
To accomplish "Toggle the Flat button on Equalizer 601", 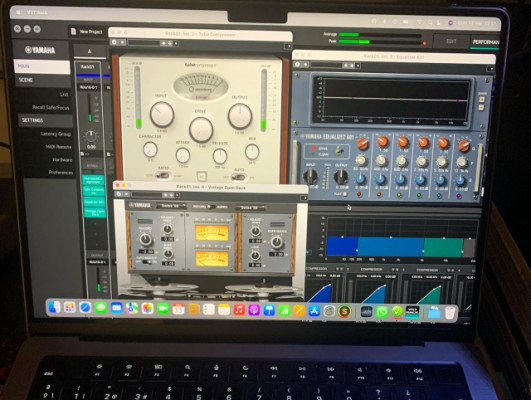I will point(344,194).
